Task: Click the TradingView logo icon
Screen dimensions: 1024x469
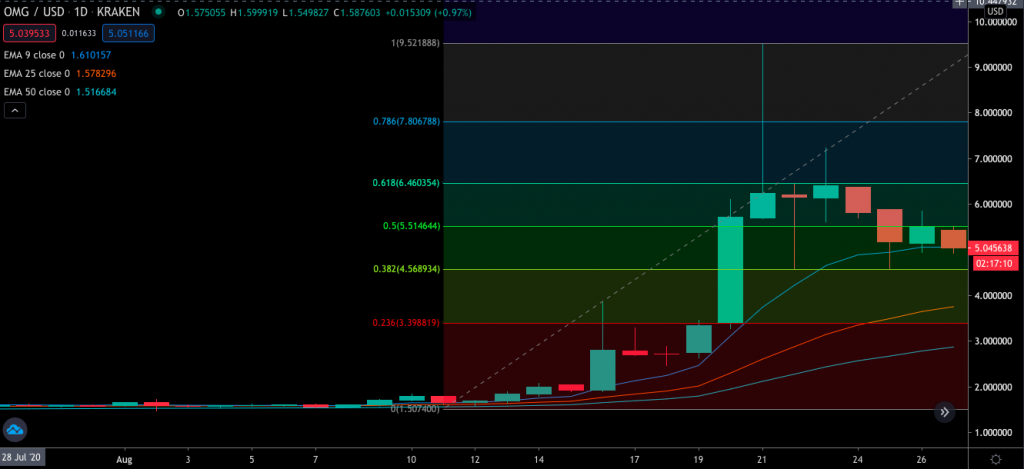Action: (15, 431)
